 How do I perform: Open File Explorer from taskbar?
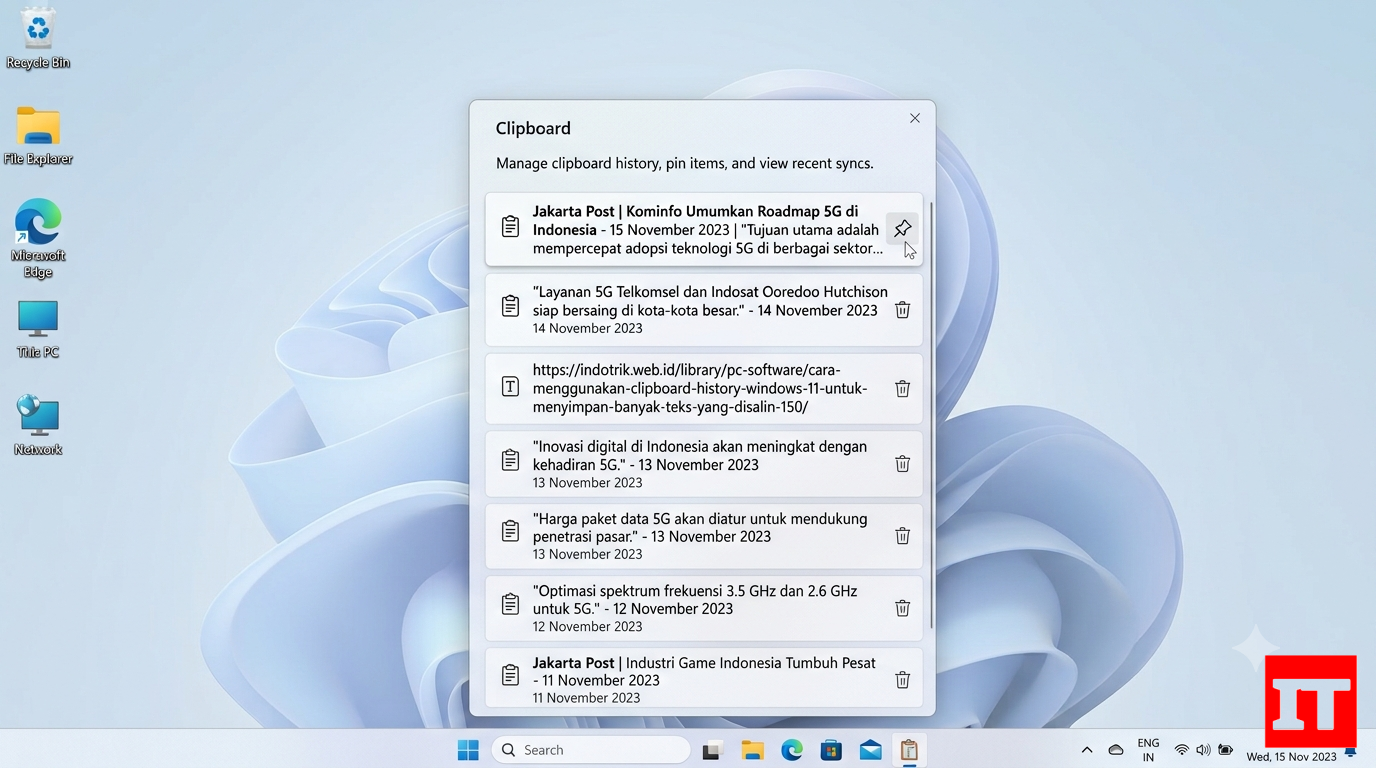click(x=752, y=750)
